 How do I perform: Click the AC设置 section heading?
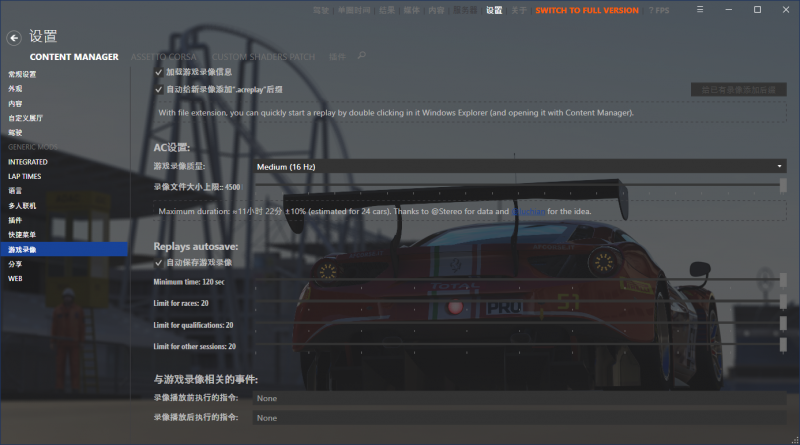point(171,147)
